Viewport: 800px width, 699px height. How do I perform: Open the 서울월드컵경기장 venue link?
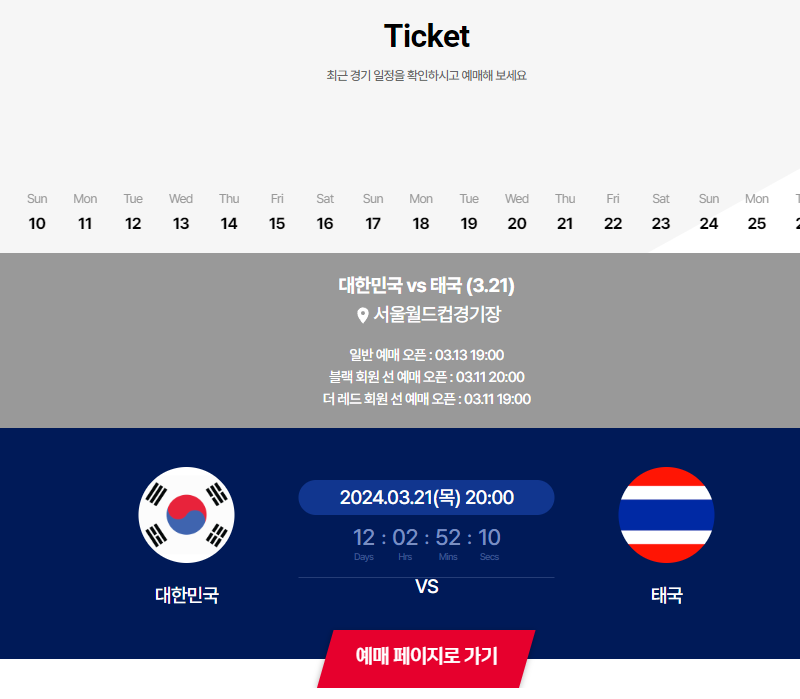[432, 313]
